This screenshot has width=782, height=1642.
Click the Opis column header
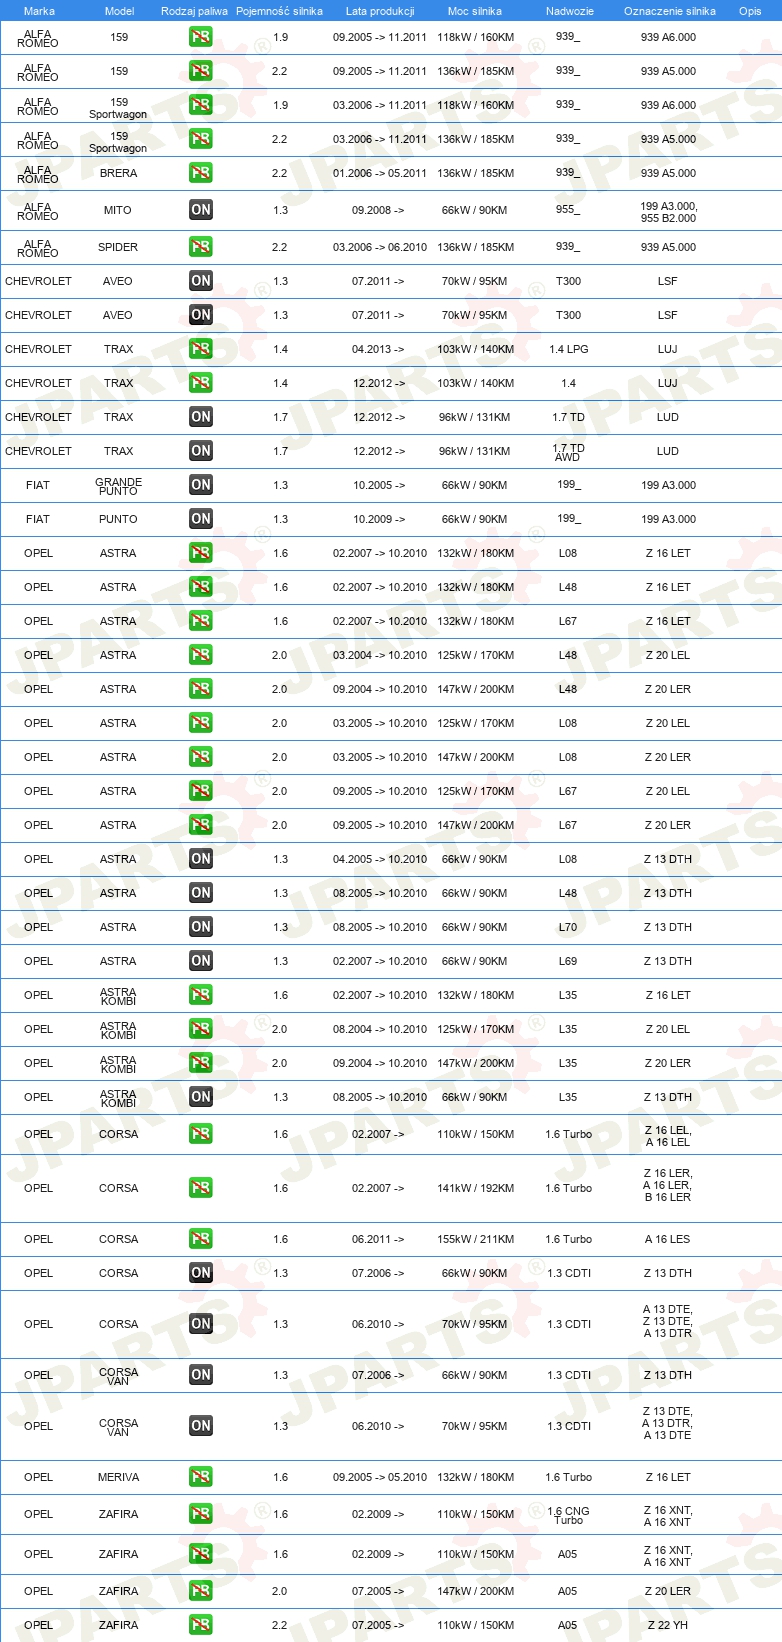750,11
